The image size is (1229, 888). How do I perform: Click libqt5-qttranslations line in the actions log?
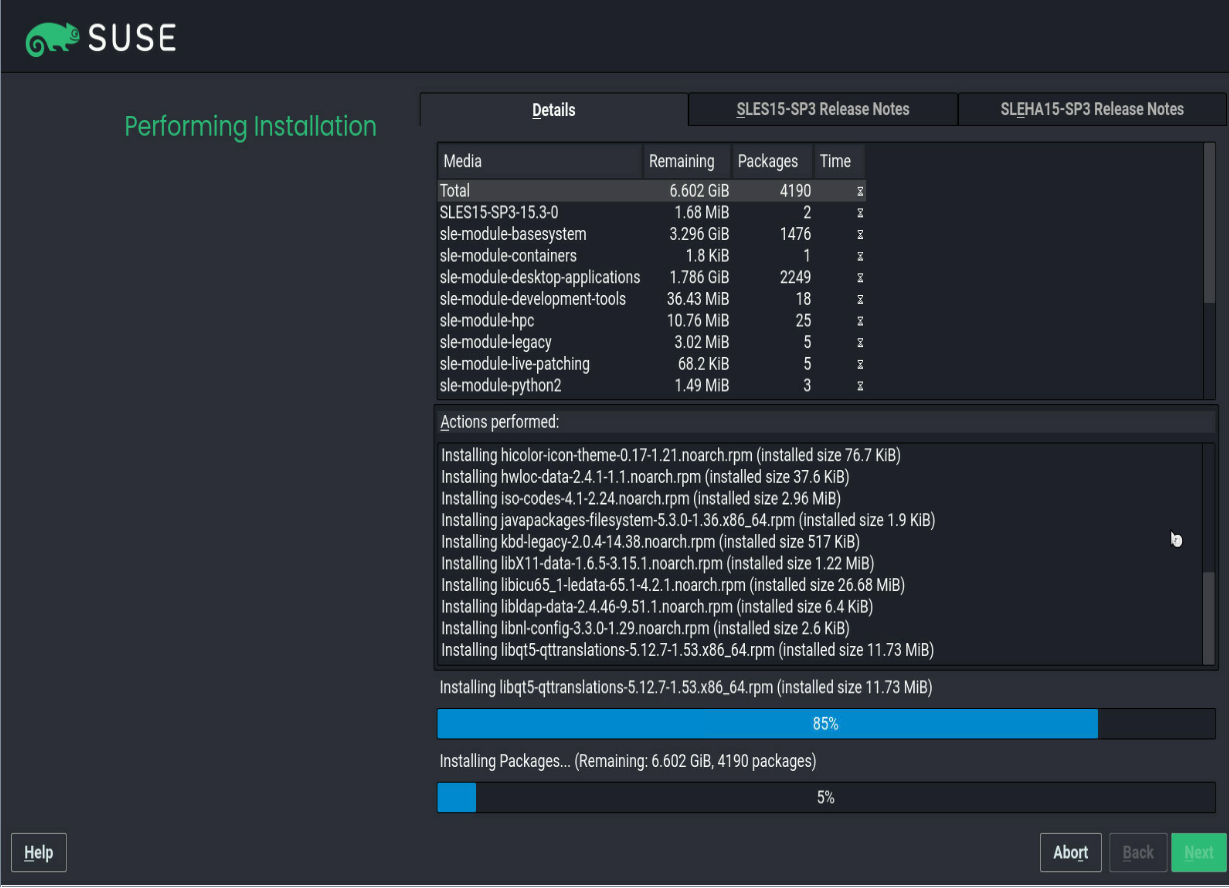point(687,651)
